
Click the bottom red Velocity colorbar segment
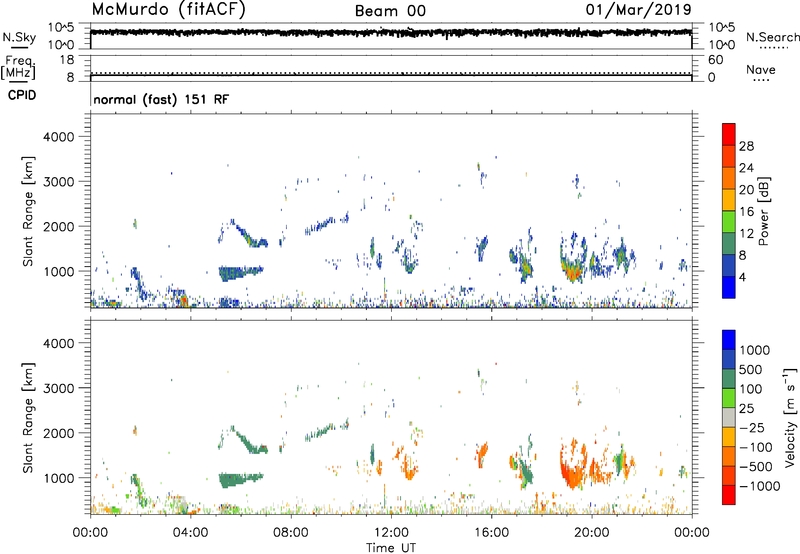pyautogui.click(x=729, y=495)
